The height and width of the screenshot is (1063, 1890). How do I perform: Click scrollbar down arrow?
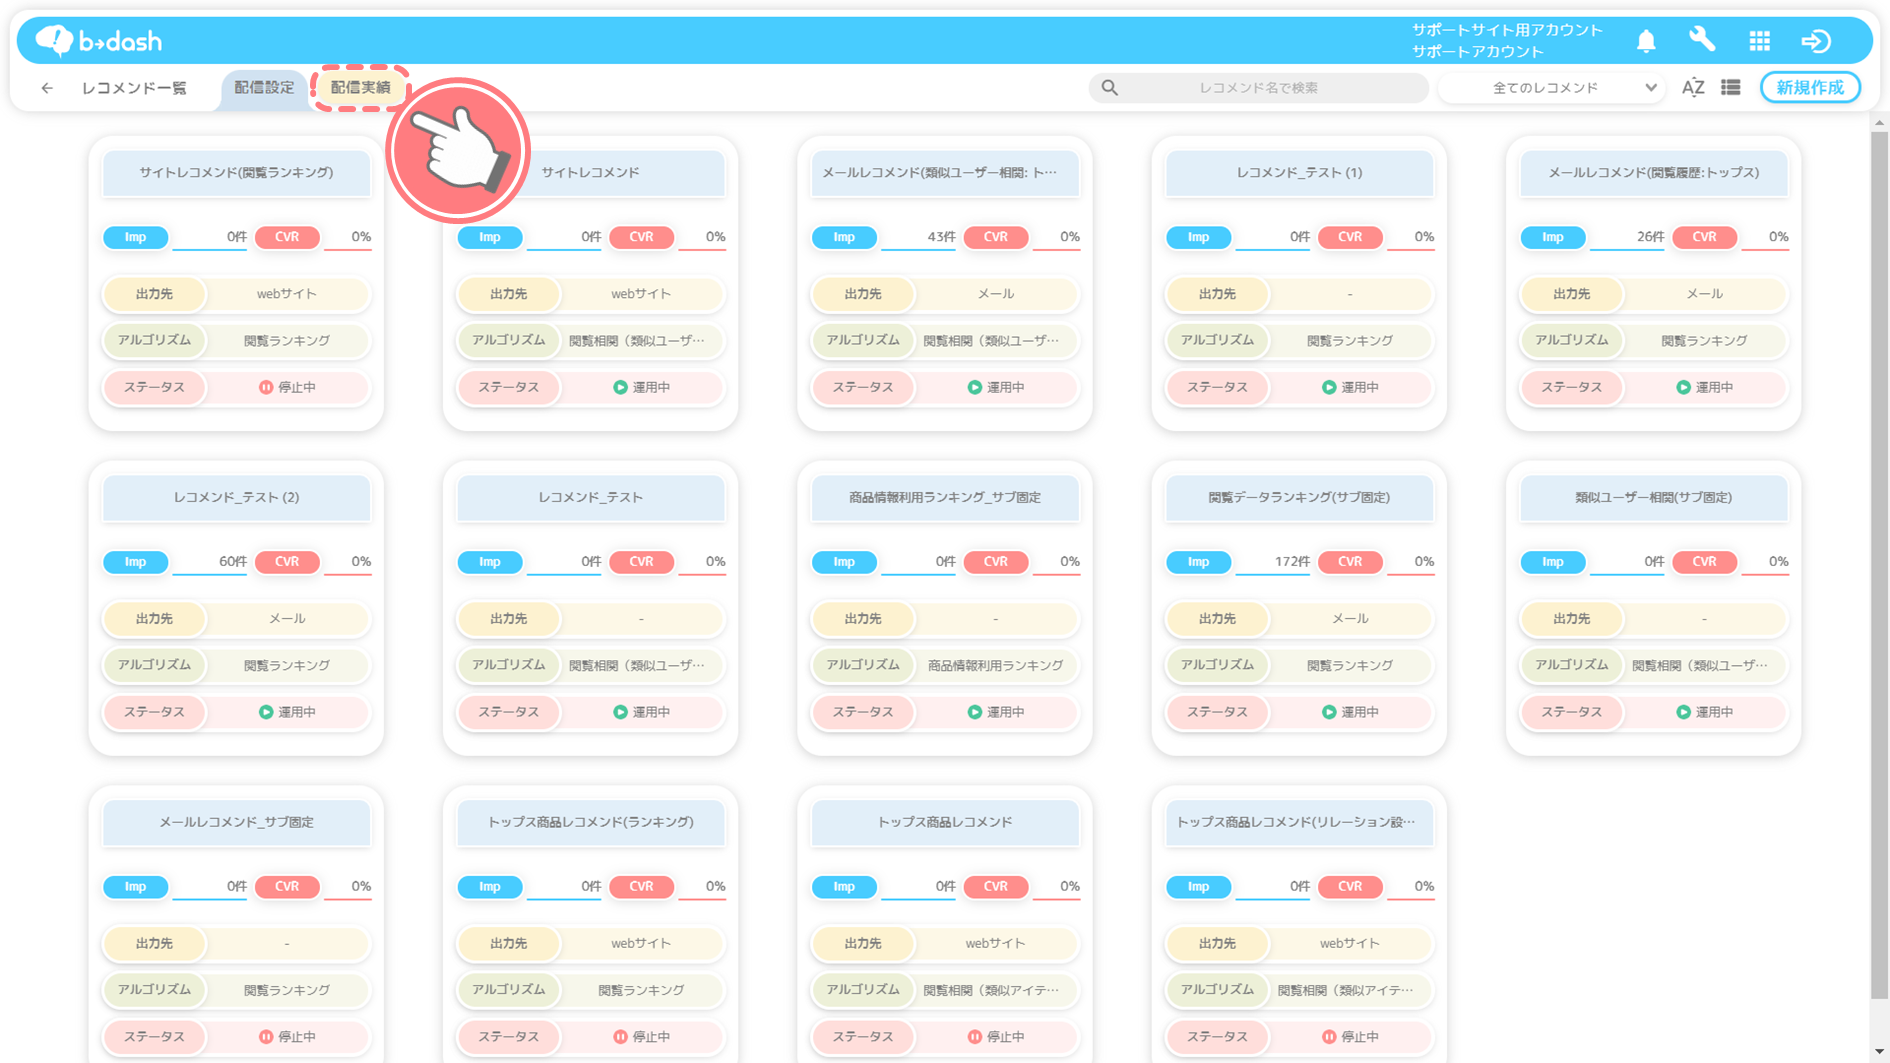(x=1879, y=1052)
